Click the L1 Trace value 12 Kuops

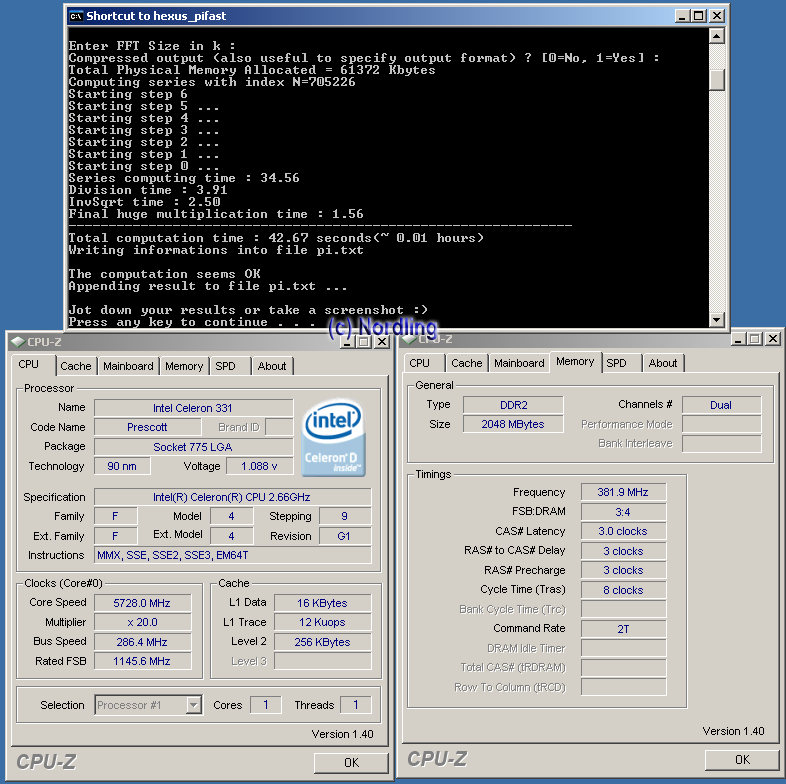tap(323, 622)
